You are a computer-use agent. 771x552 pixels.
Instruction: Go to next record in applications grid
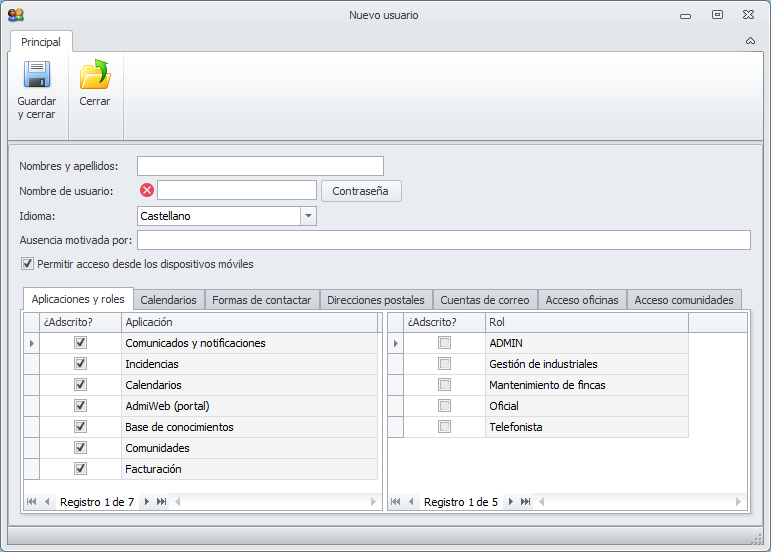146,501
